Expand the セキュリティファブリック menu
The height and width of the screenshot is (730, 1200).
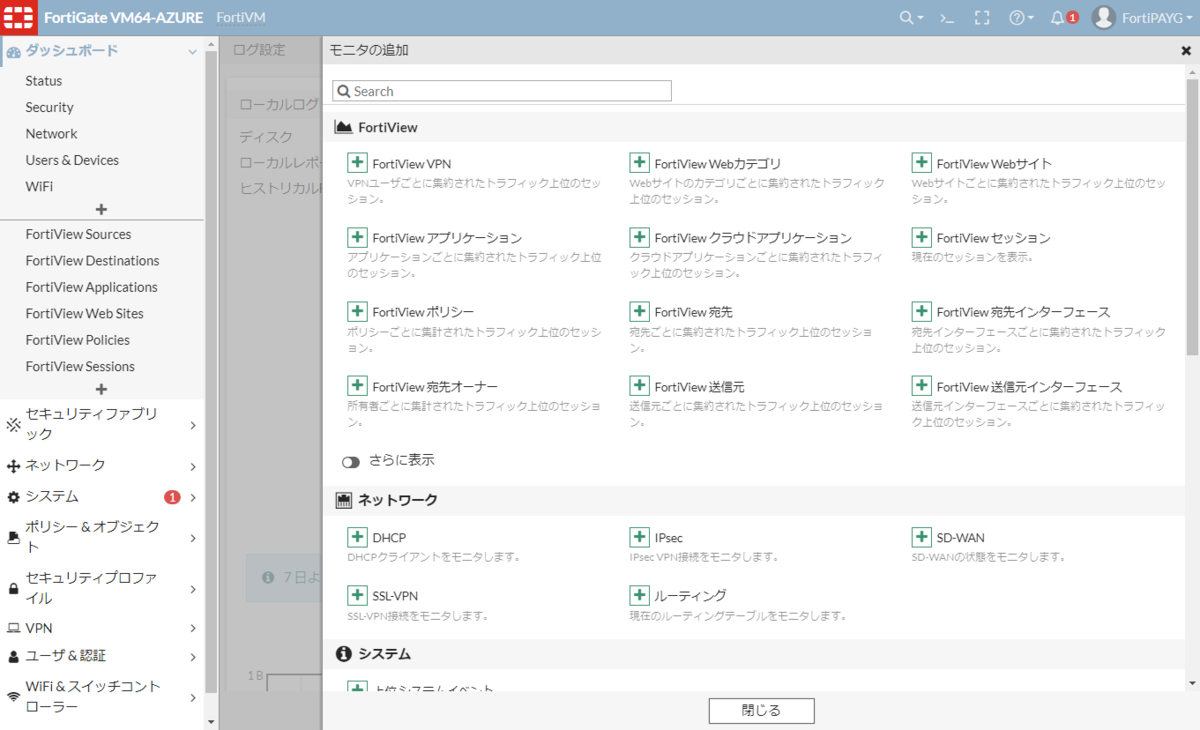click(x=101, y=424)
